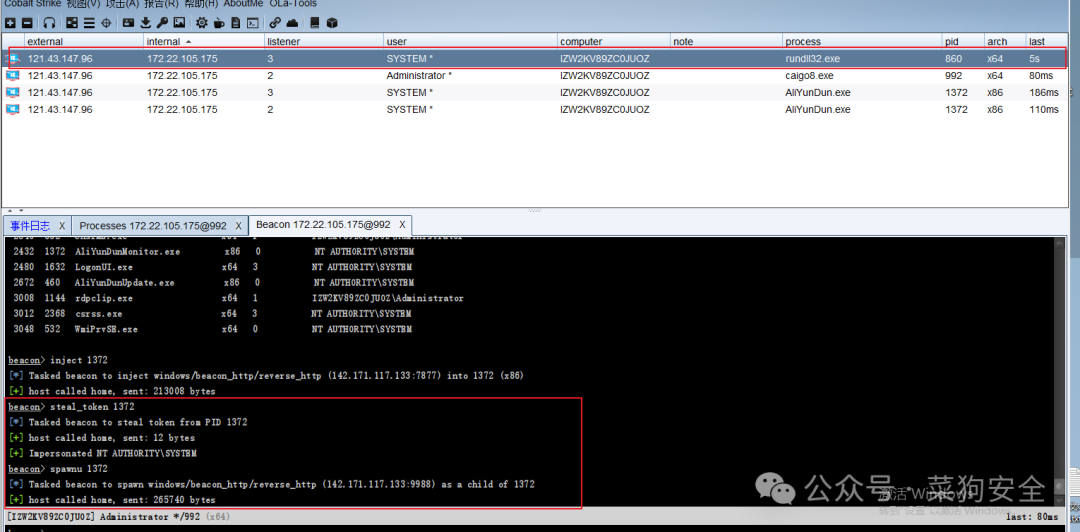The image size is (1080, 532).
Task: Close the Beacon 172.22.105.175@992 tab
Action: [402, 225]
